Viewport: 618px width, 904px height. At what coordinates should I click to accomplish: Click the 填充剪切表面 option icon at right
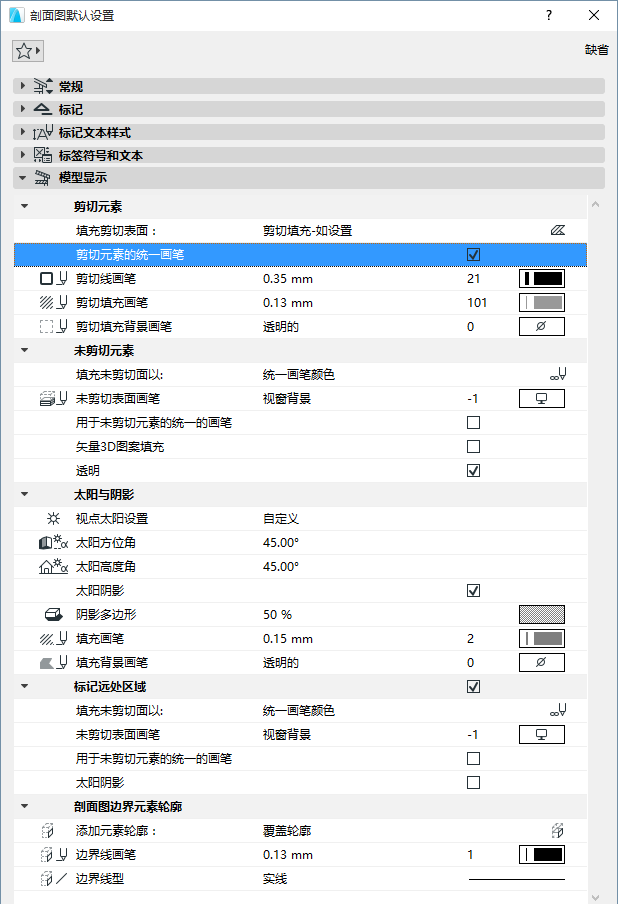point(557,231)
